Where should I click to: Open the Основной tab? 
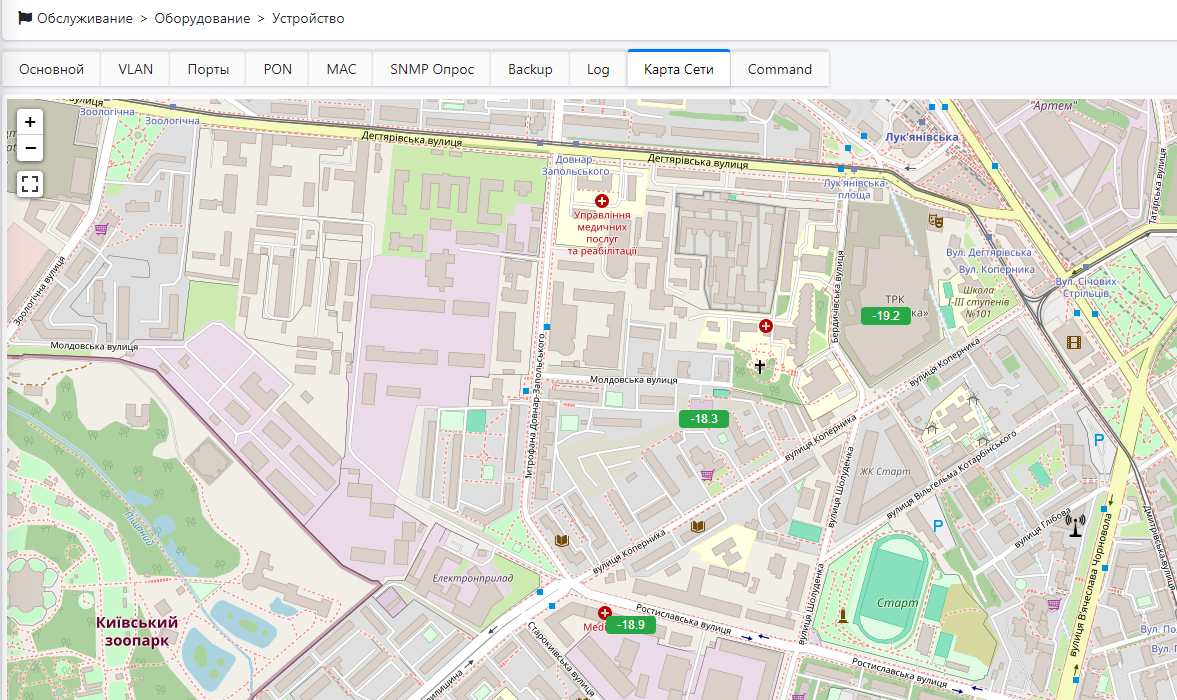point(52,69)
